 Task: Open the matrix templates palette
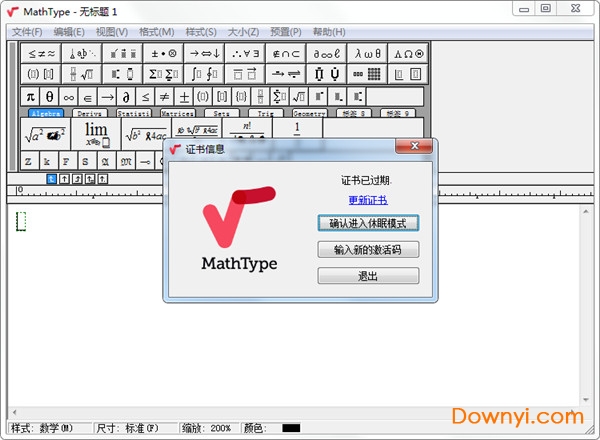367,74
